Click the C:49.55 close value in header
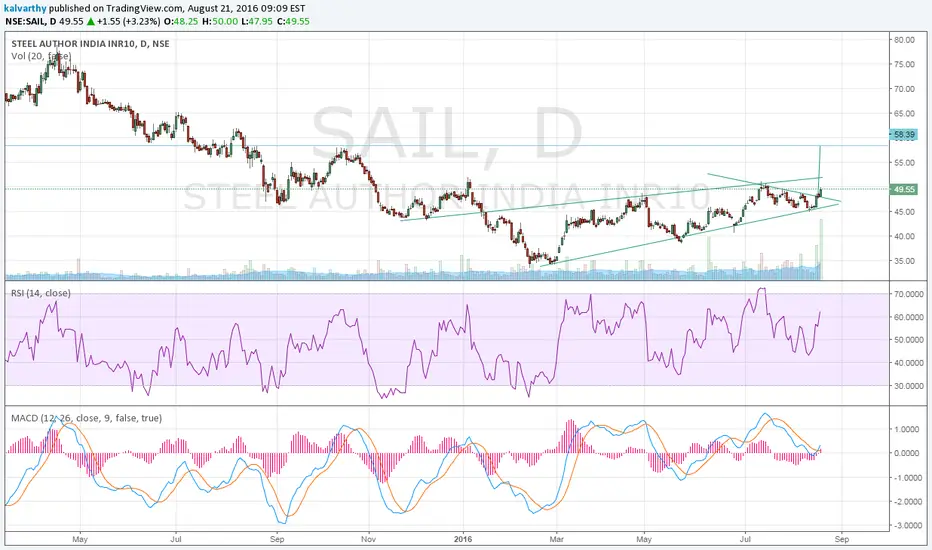The height and width of the screenshot is (550, 932). (293, 21)
